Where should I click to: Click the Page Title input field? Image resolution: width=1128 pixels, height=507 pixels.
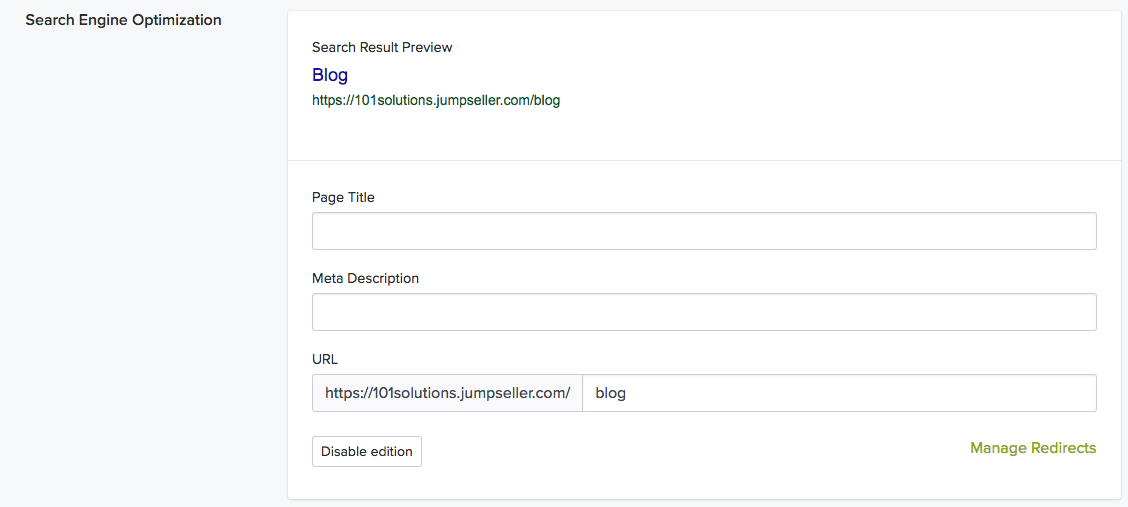coord(704,231)
